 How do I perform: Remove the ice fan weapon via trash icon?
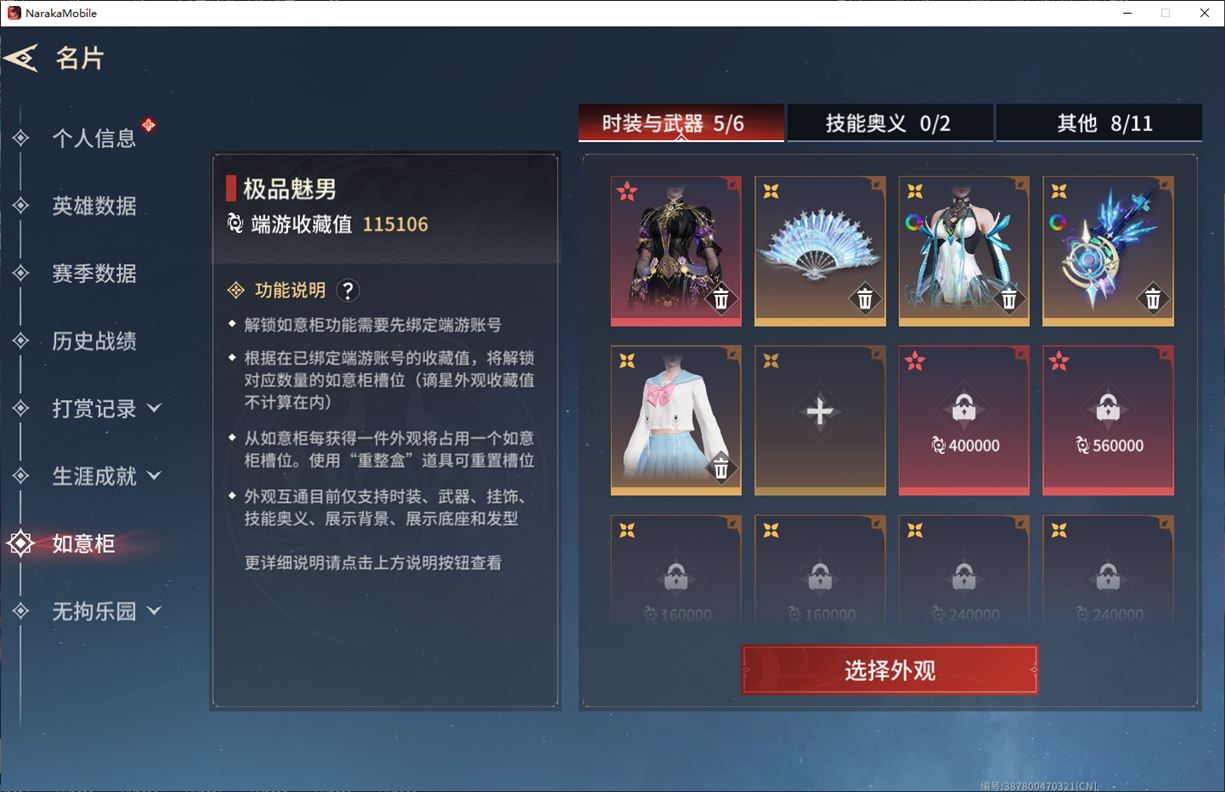click(x=865, y=298)
